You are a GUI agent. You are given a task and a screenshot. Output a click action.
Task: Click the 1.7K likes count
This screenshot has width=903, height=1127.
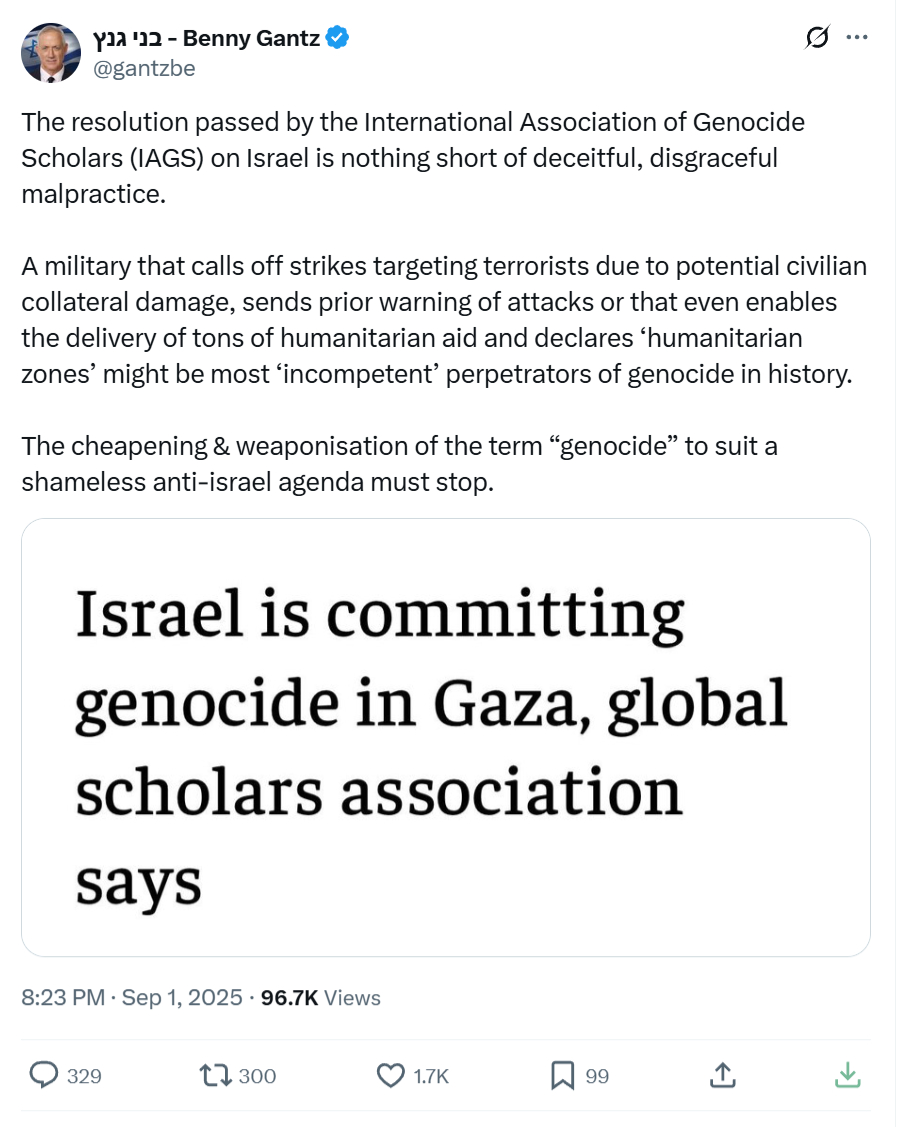coord(432,1076)
